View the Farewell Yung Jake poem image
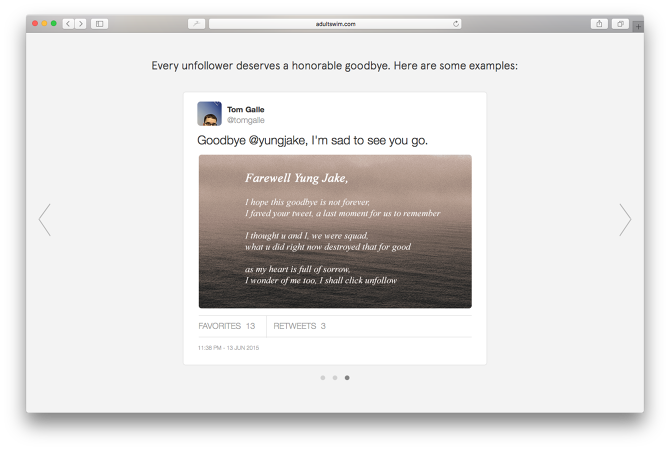This screenshot has width=670, height=450. (335, 231)
